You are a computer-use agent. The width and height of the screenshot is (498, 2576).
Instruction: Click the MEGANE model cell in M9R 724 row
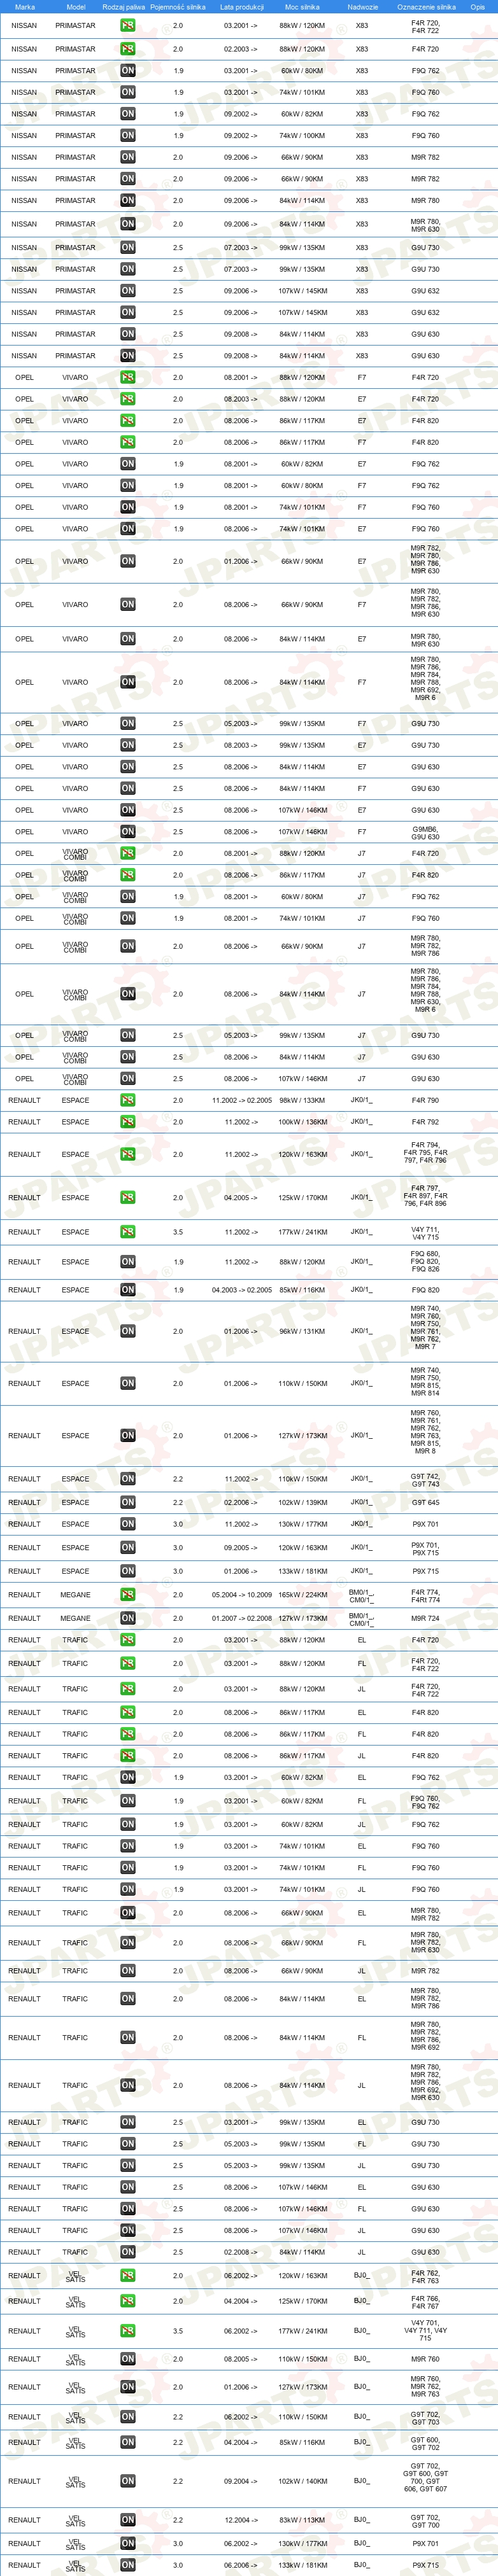click(x=75, y=1618)
